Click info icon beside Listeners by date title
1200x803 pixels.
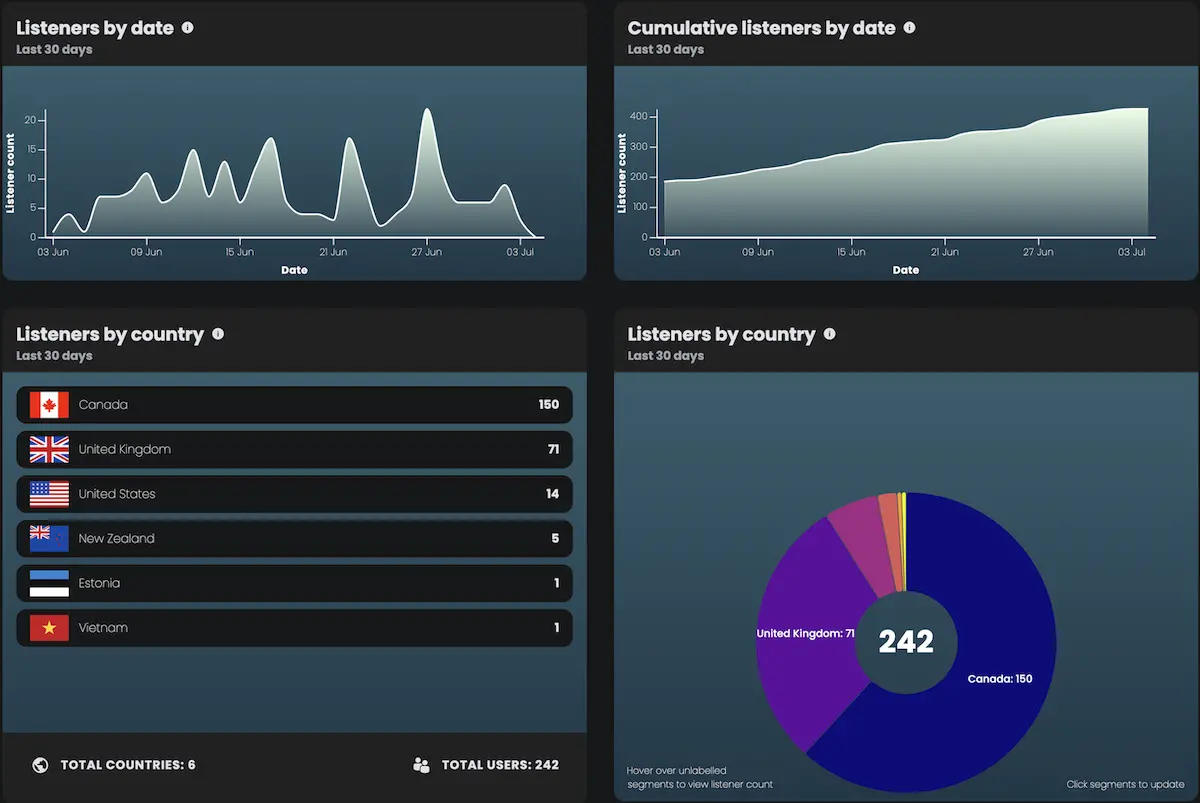coord(187,28)
